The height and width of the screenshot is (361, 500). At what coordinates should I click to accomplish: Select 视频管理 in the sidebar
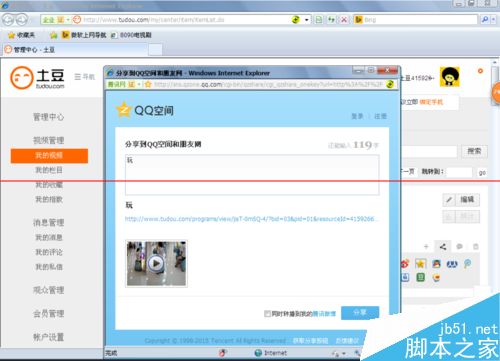[x=49, y=140]
